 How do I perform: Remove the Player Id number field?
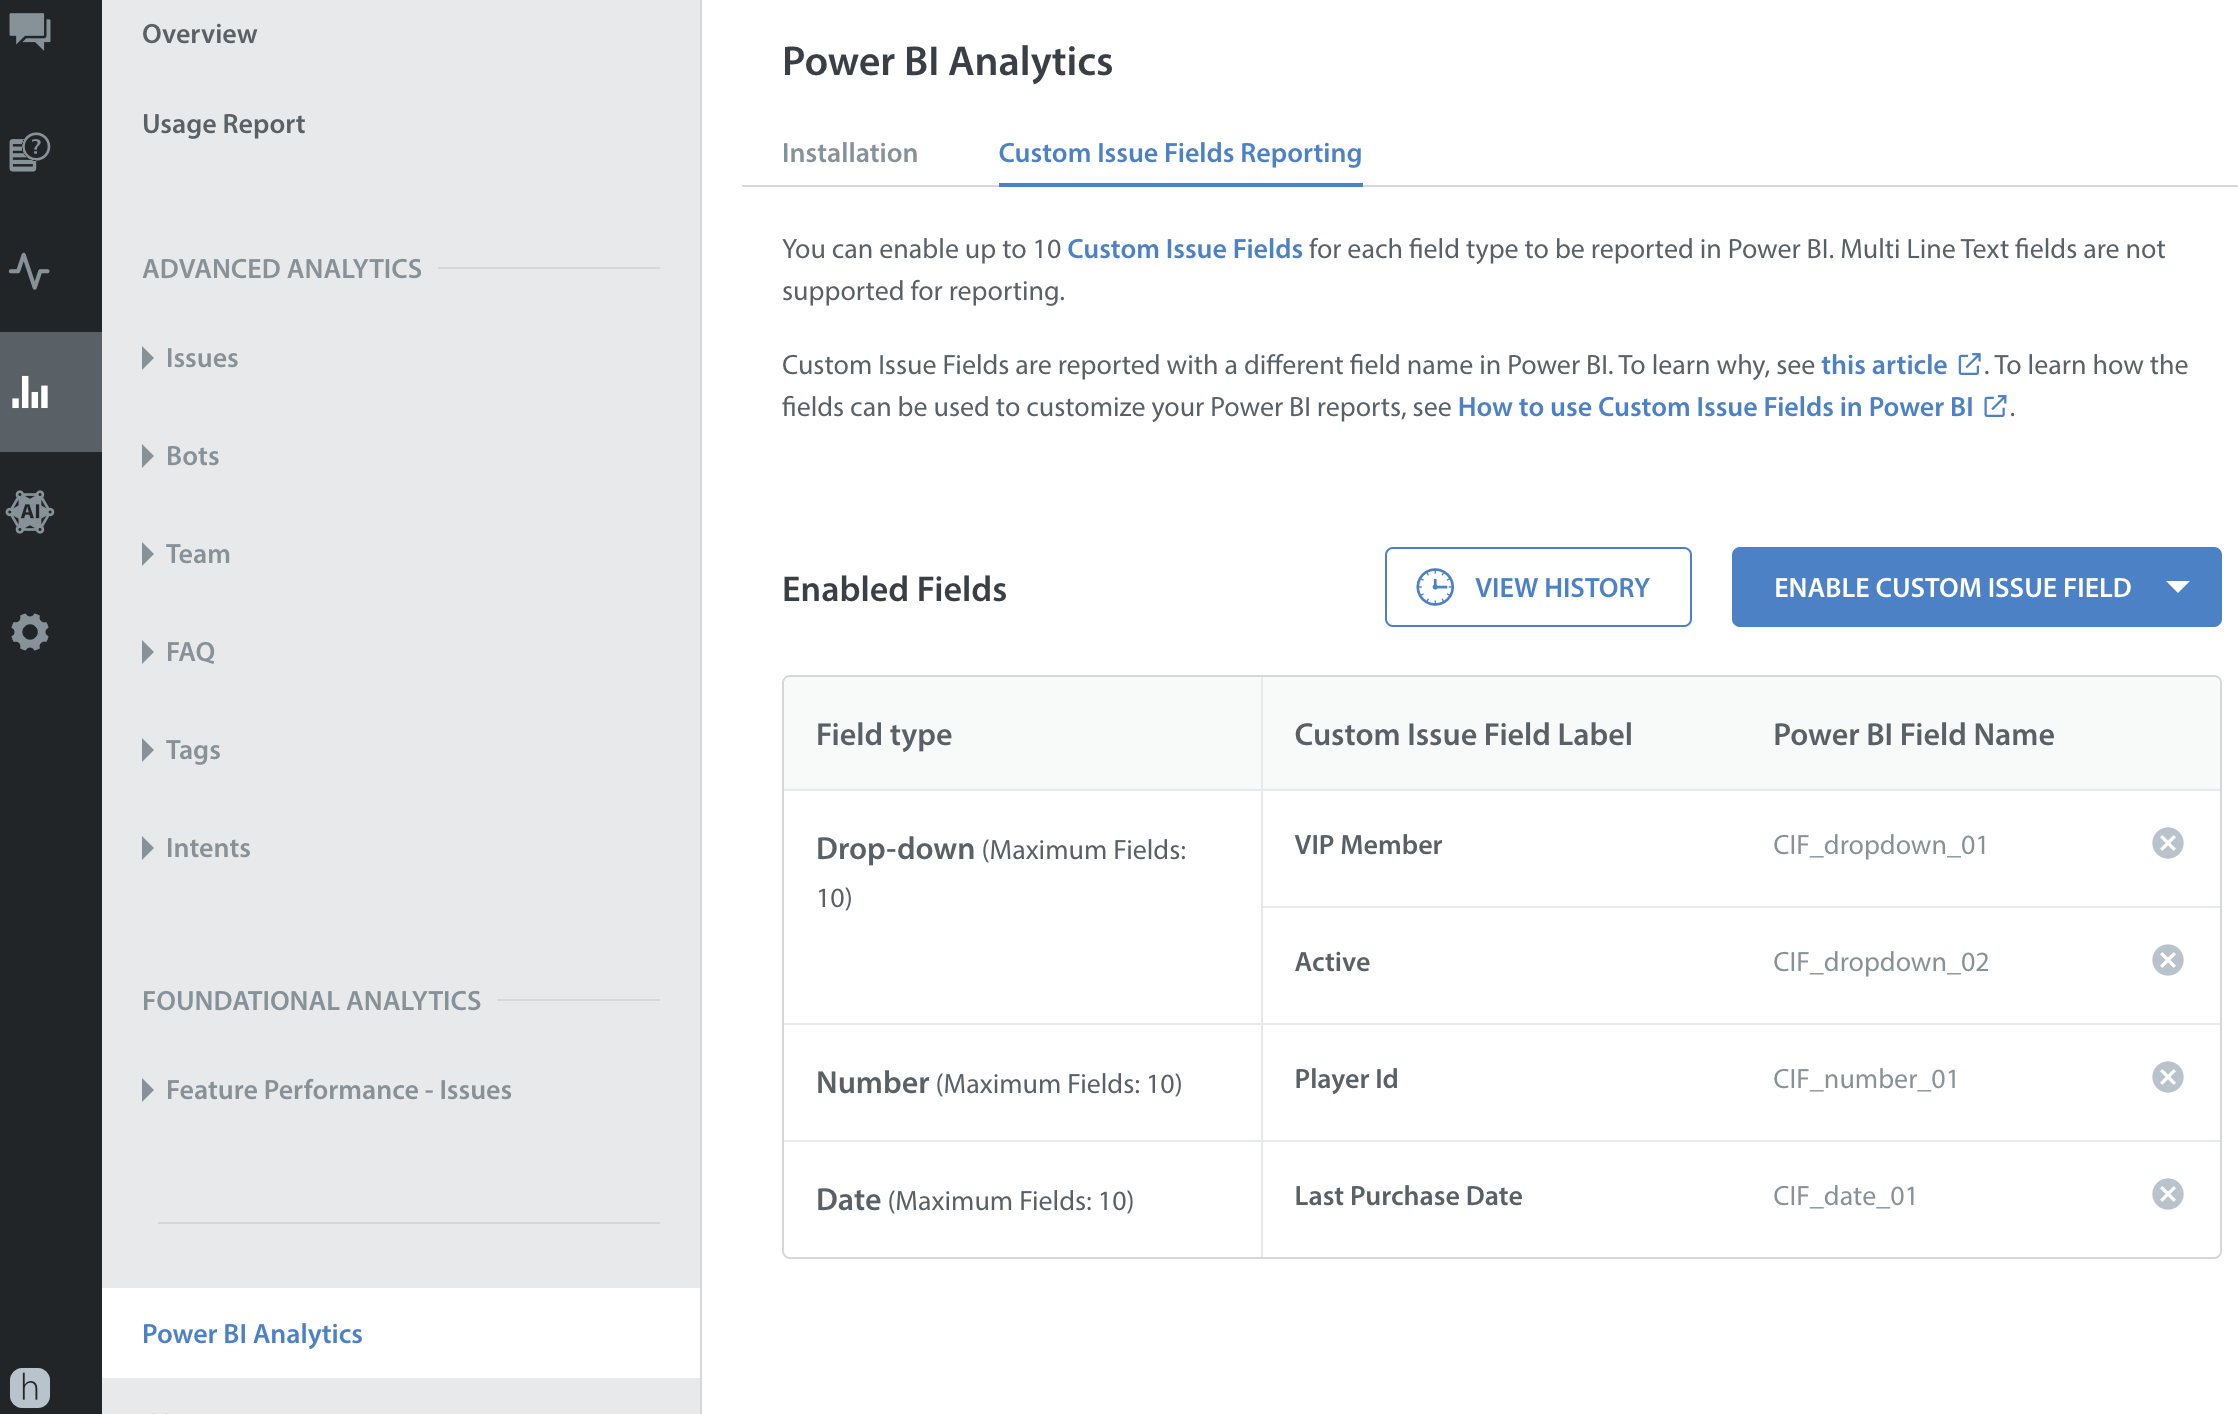2167,1077
